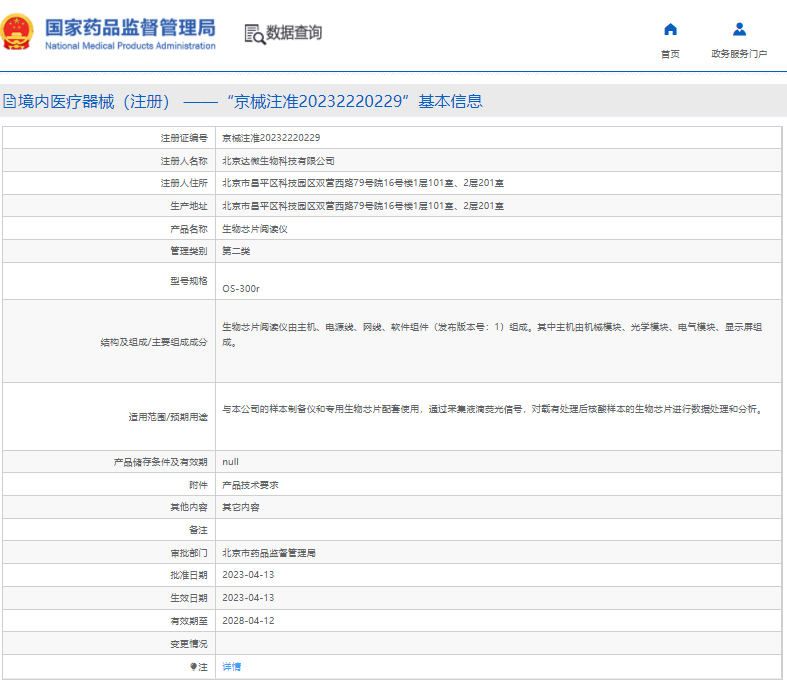787x685 pixels.
Task: Select management class 第二类
Action: coord(236,251)
